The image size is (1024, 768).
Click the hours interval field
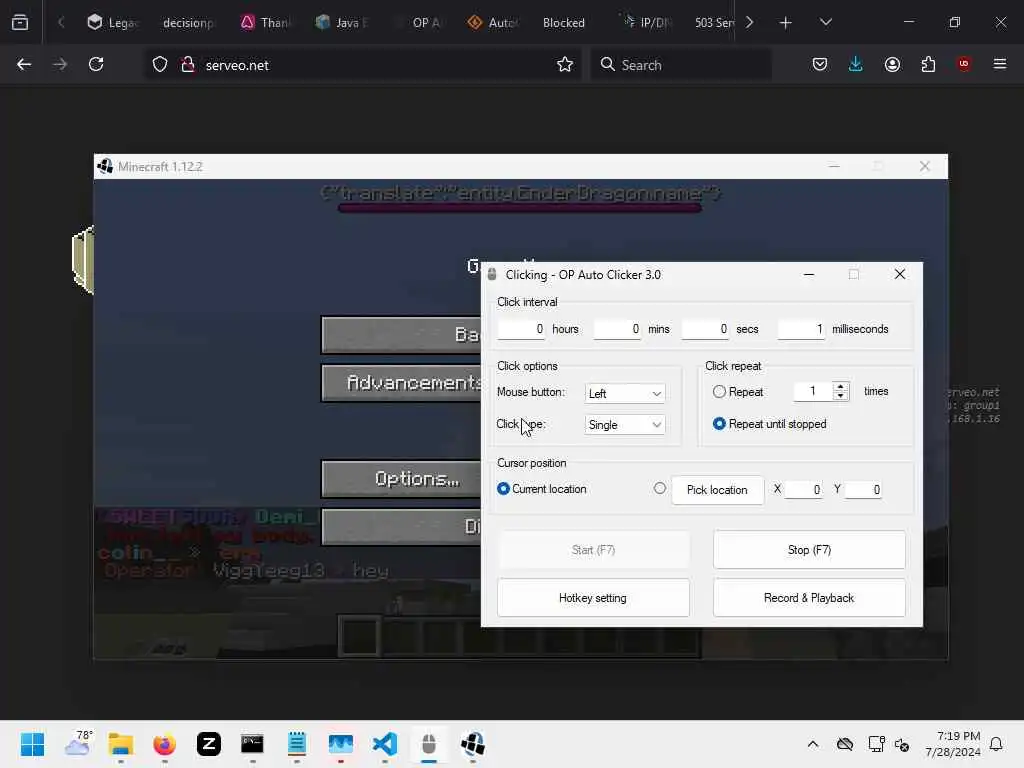(521, 329)
